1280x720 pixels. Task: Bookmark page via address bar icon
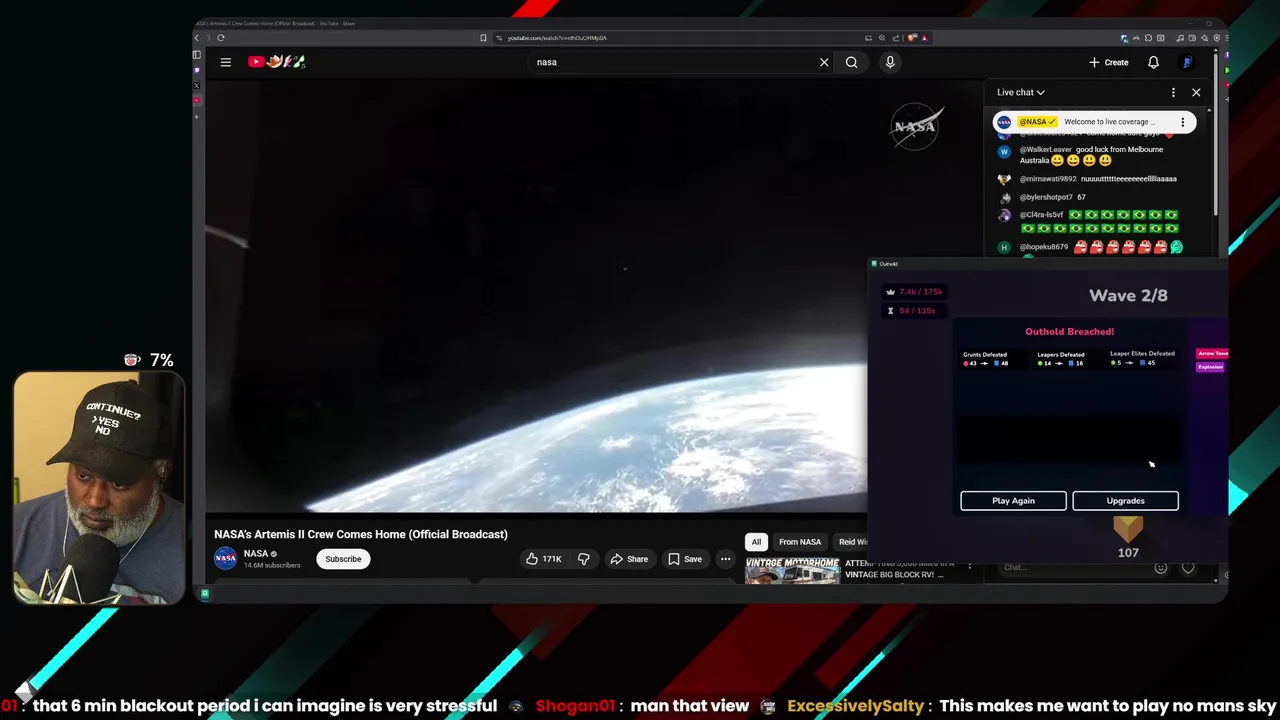click(x=483, y=38)
